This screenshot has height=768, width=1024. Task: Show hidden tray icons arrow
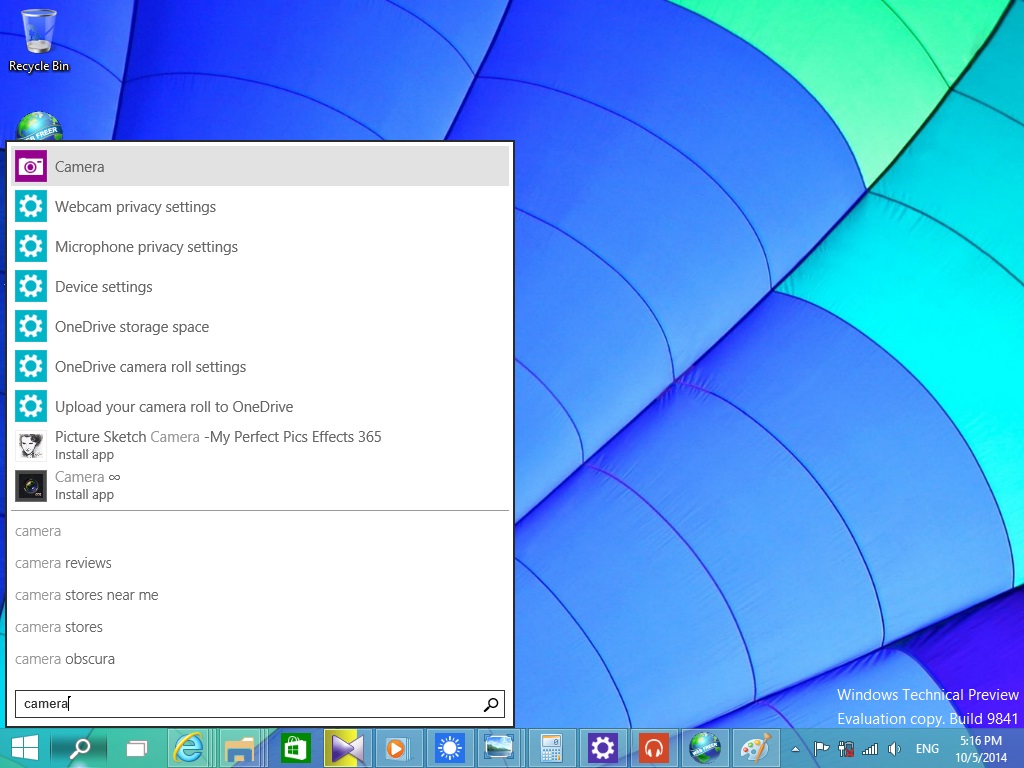pyautogui.click(x=795, y=749)
